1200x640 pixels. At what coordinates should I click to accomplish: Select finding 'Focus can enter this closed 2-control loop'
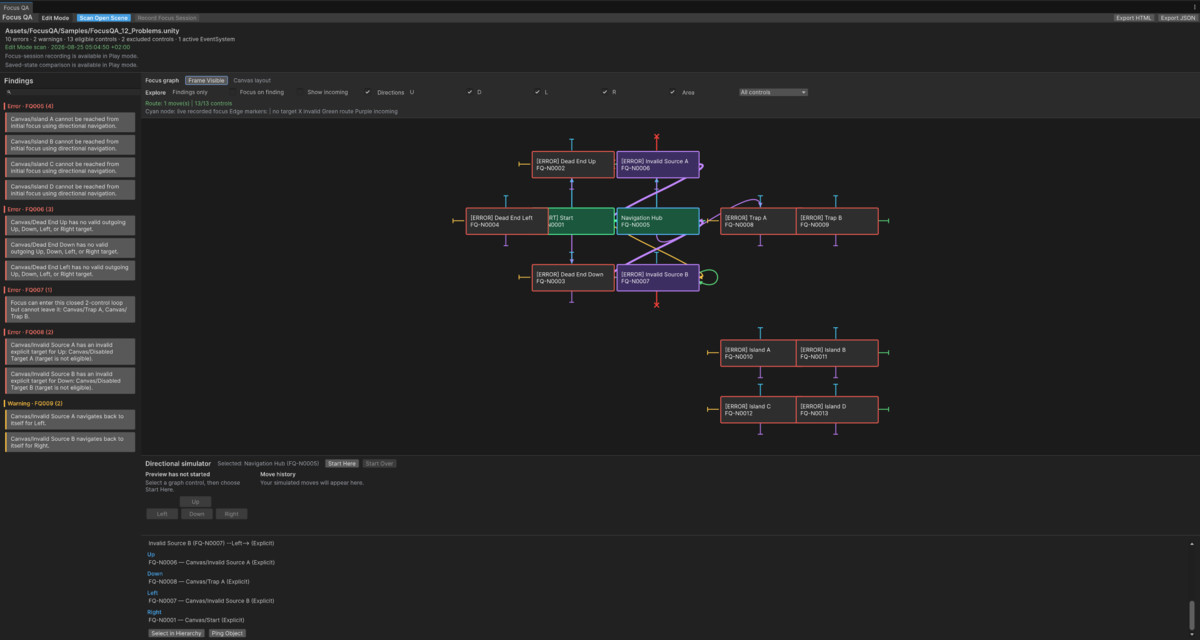[70, 309]
